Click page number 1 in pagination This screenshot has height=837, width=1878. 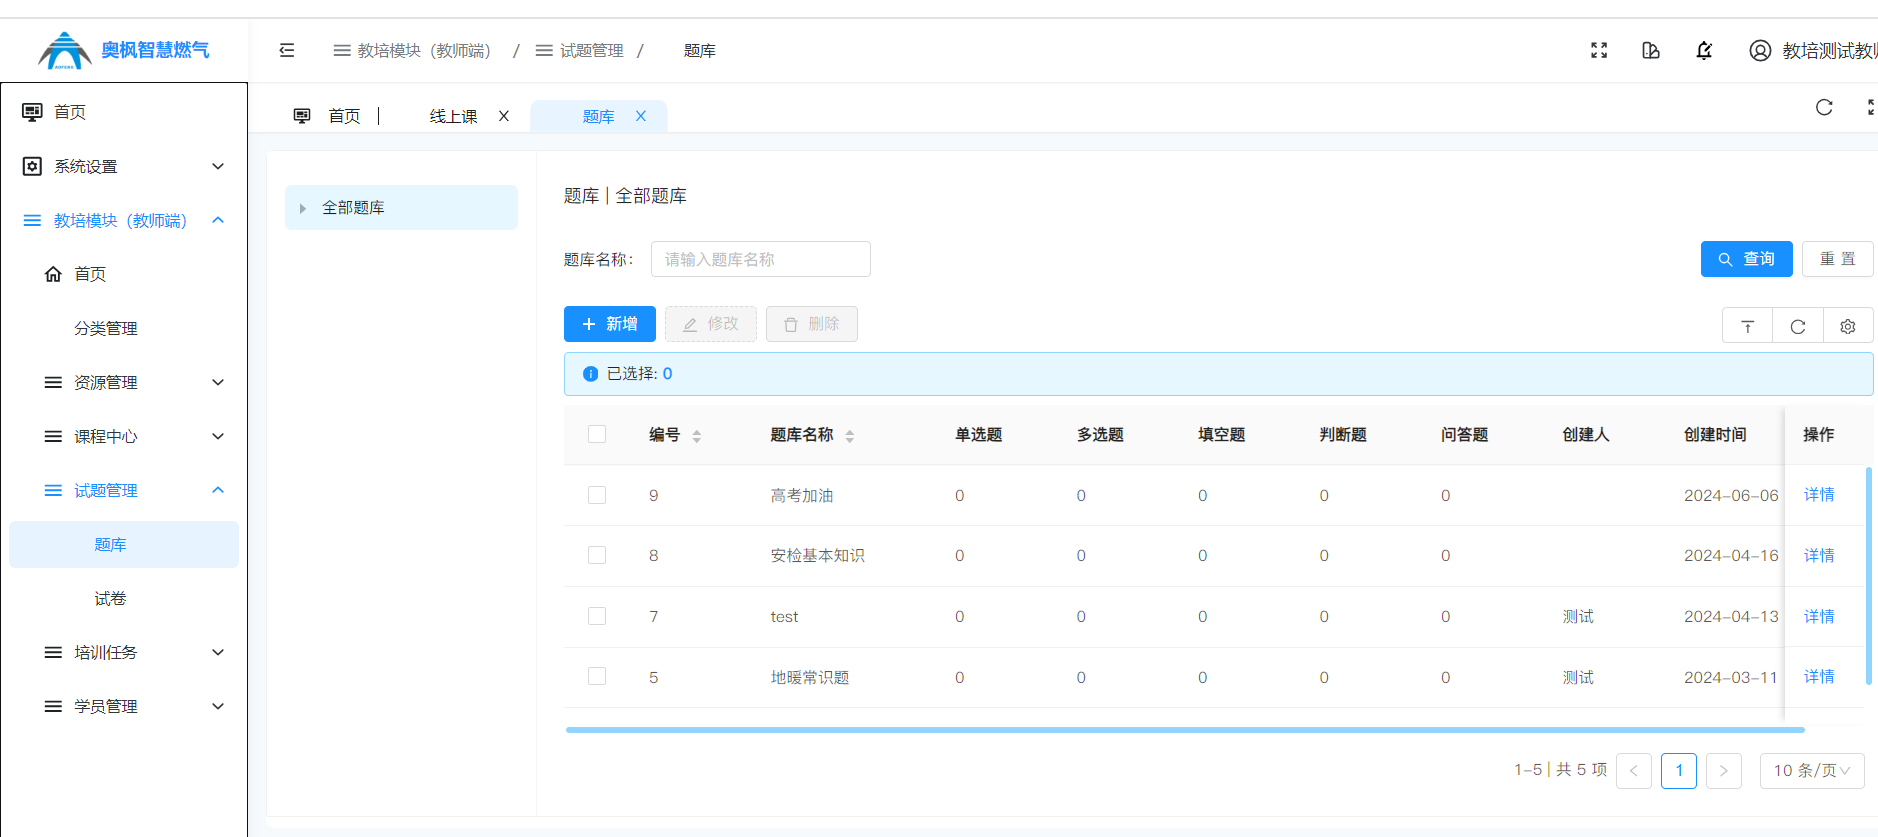coord(1679,770)
